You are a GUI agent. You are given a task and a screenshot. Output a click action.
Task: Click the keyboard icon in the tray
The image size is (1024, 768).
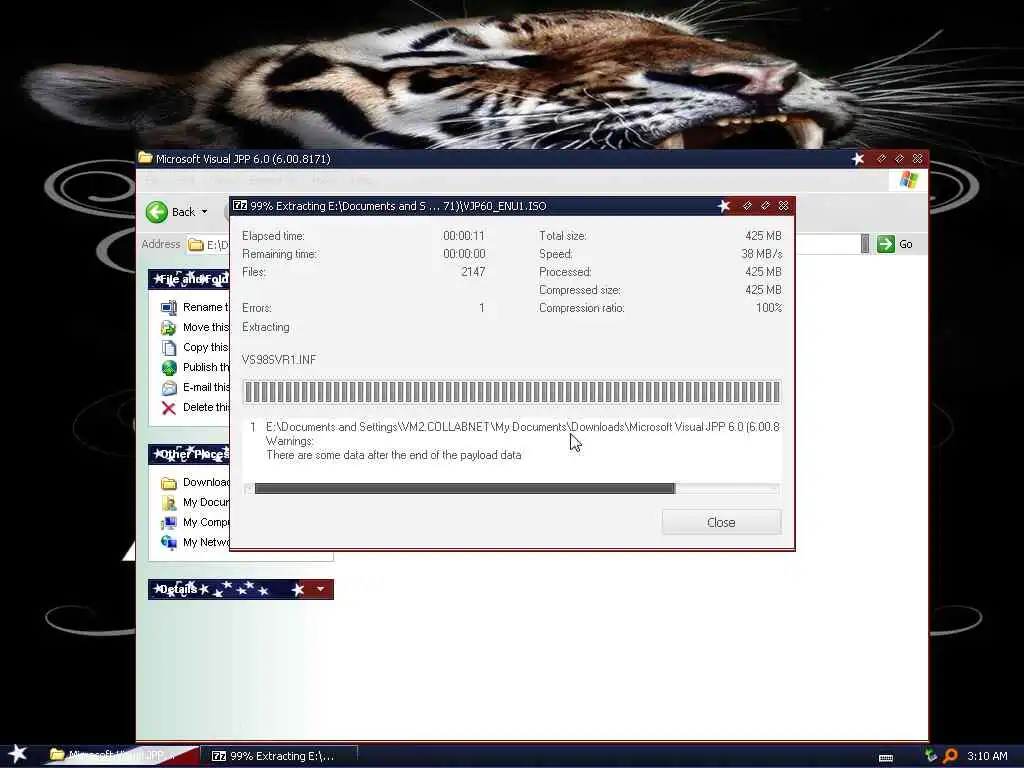pyautogui.click(x=886, y=758)
